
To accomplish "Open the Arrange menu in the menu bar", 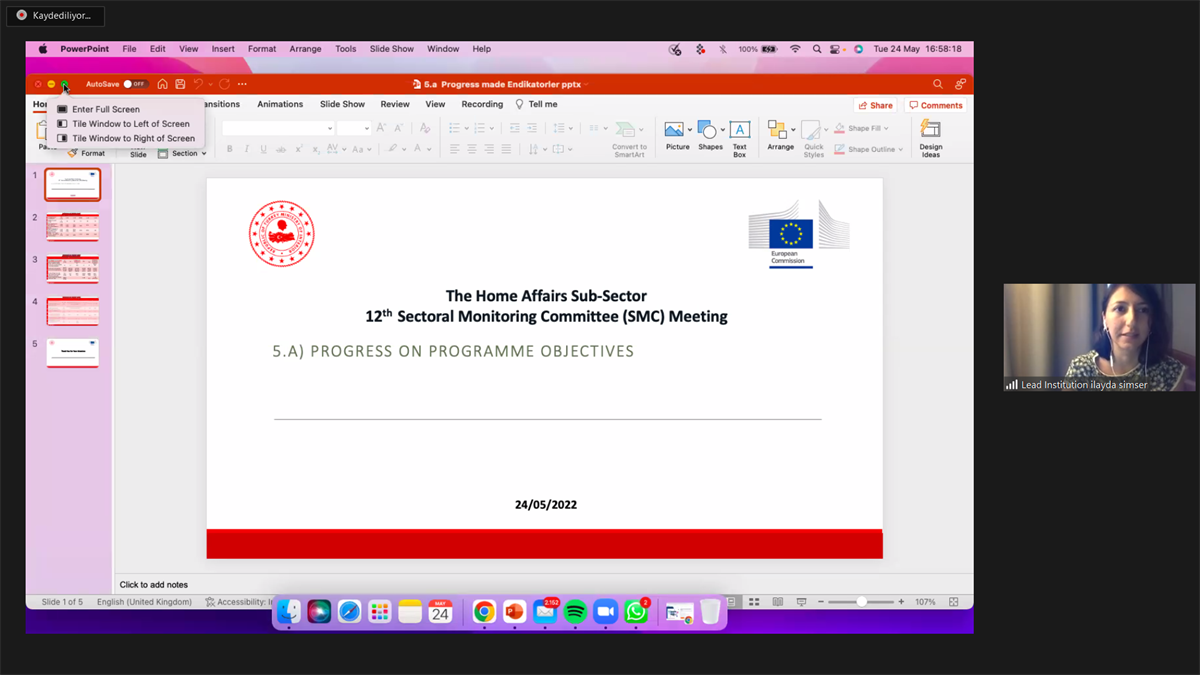I will (x=306, y=49).
